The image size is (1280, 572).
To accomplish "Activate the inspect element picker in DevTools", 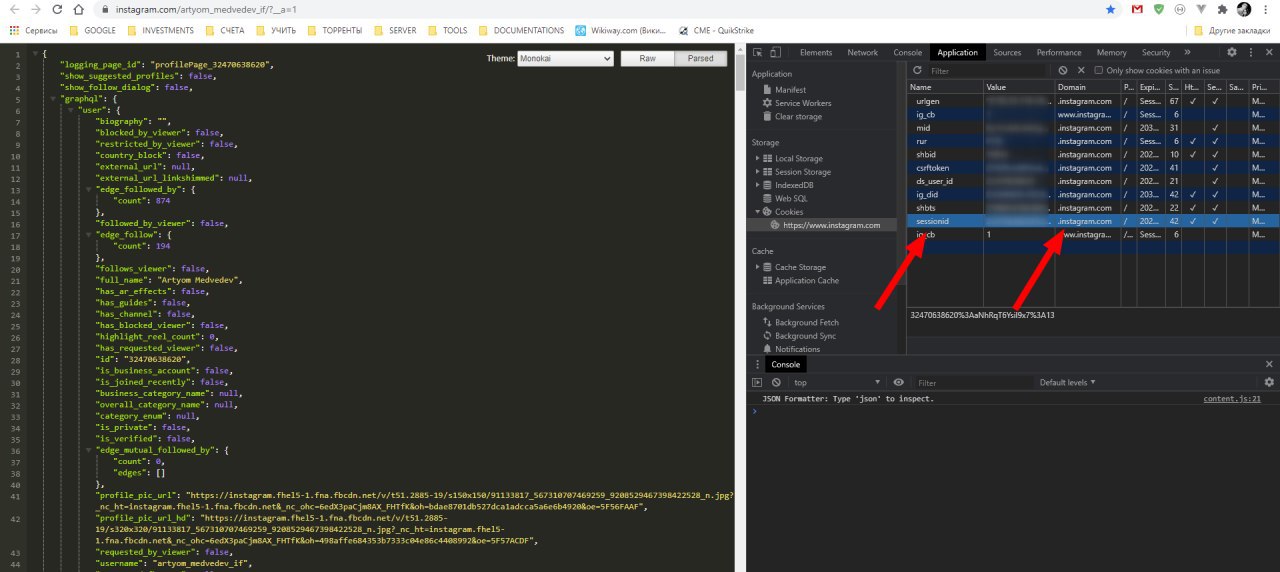I will coord(759,52).
